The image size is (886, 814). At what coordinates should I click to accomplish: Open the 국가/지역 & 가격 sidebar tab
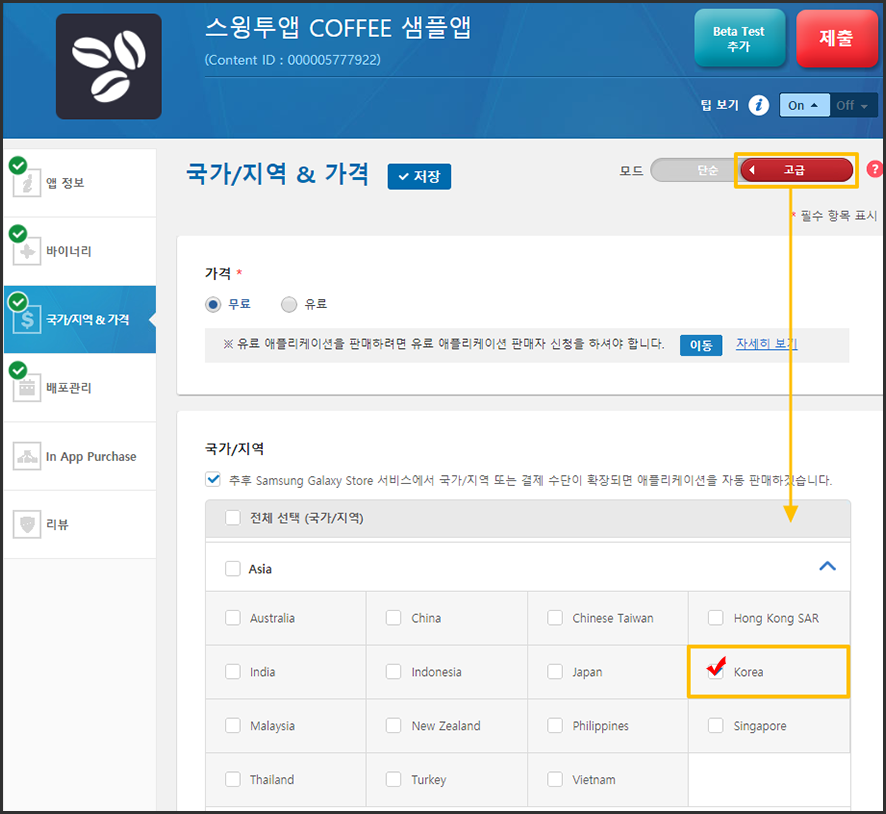point(80,320)
